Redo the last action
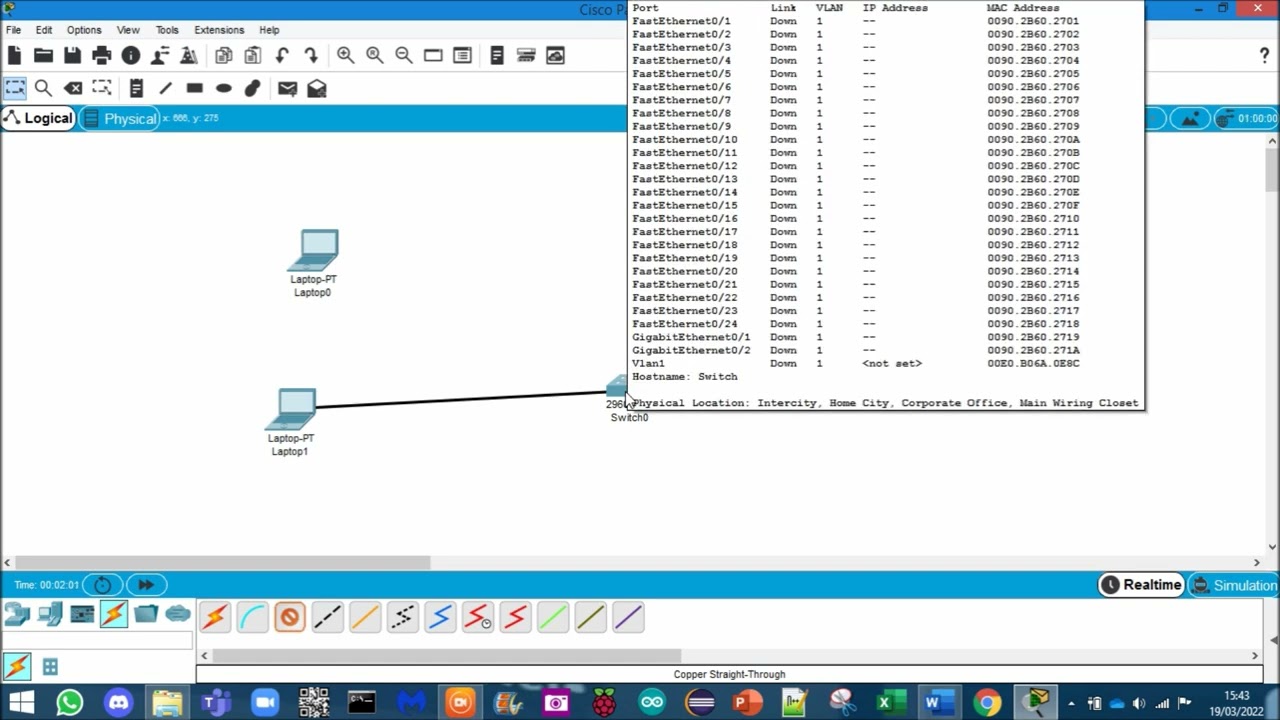The width and height of the screenshot is (1280, 720). click(x=311, y=56)
